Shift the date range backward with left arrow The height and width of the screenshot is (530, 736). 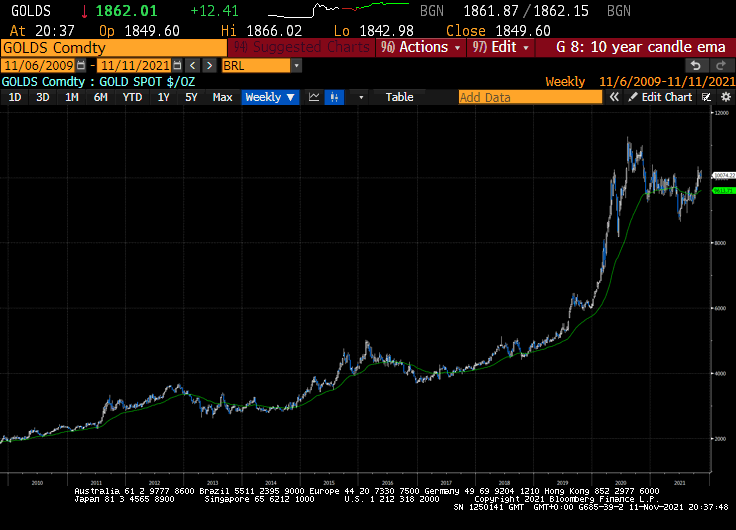[192, 65]
